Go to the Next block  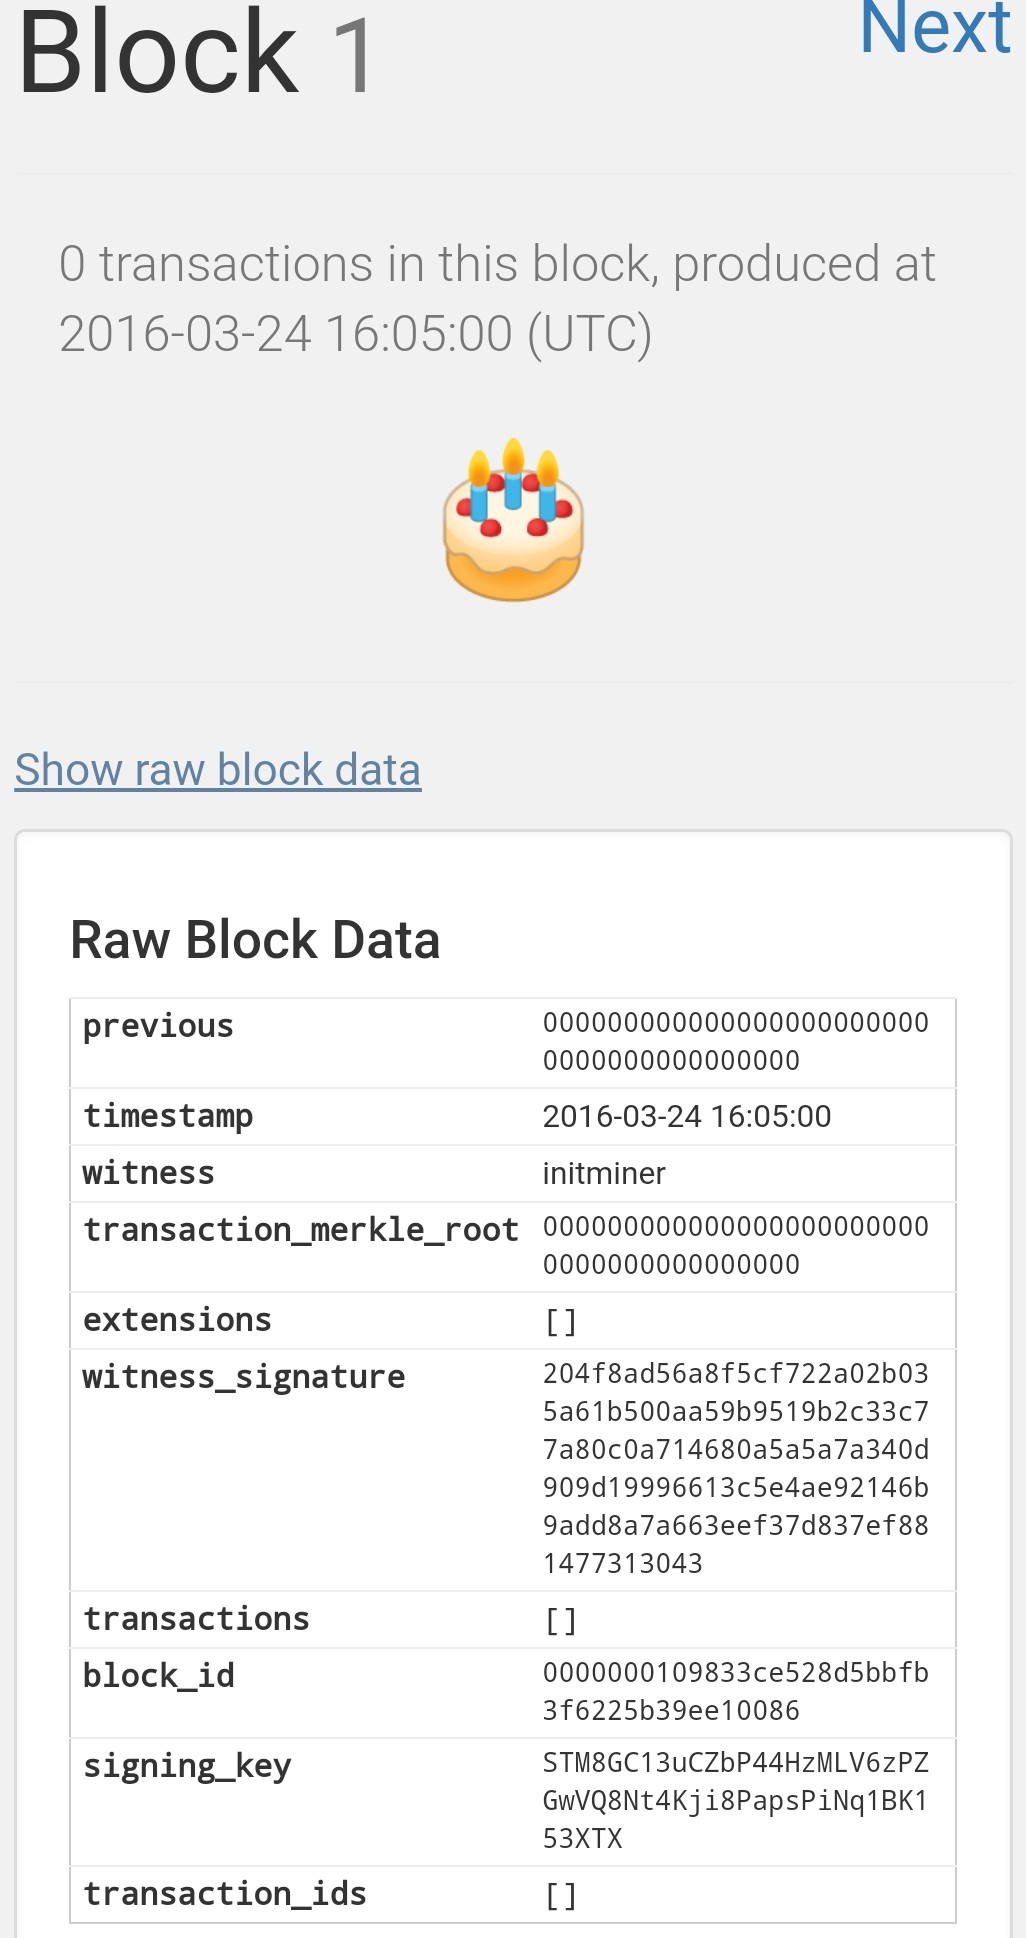pos(934,28)
